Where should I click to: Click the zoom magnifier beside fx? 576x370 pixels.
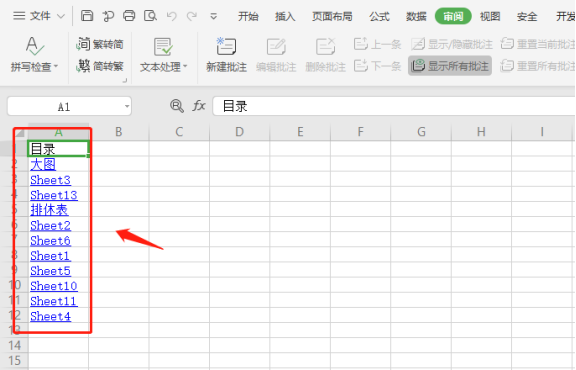pos(177,106)
